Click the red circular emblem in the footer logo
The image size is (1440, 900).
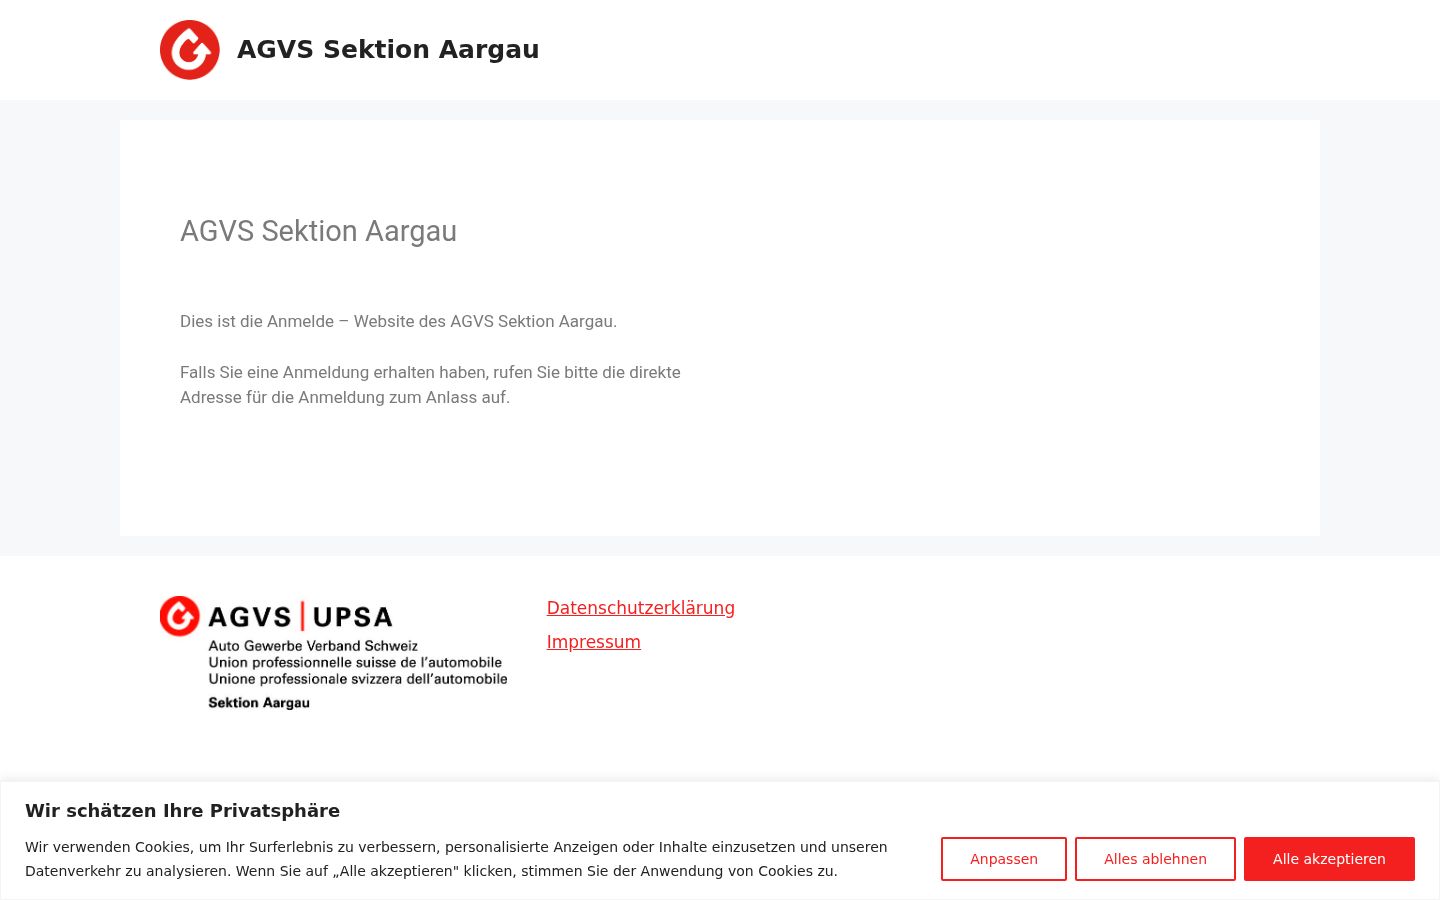coord(180,616)
